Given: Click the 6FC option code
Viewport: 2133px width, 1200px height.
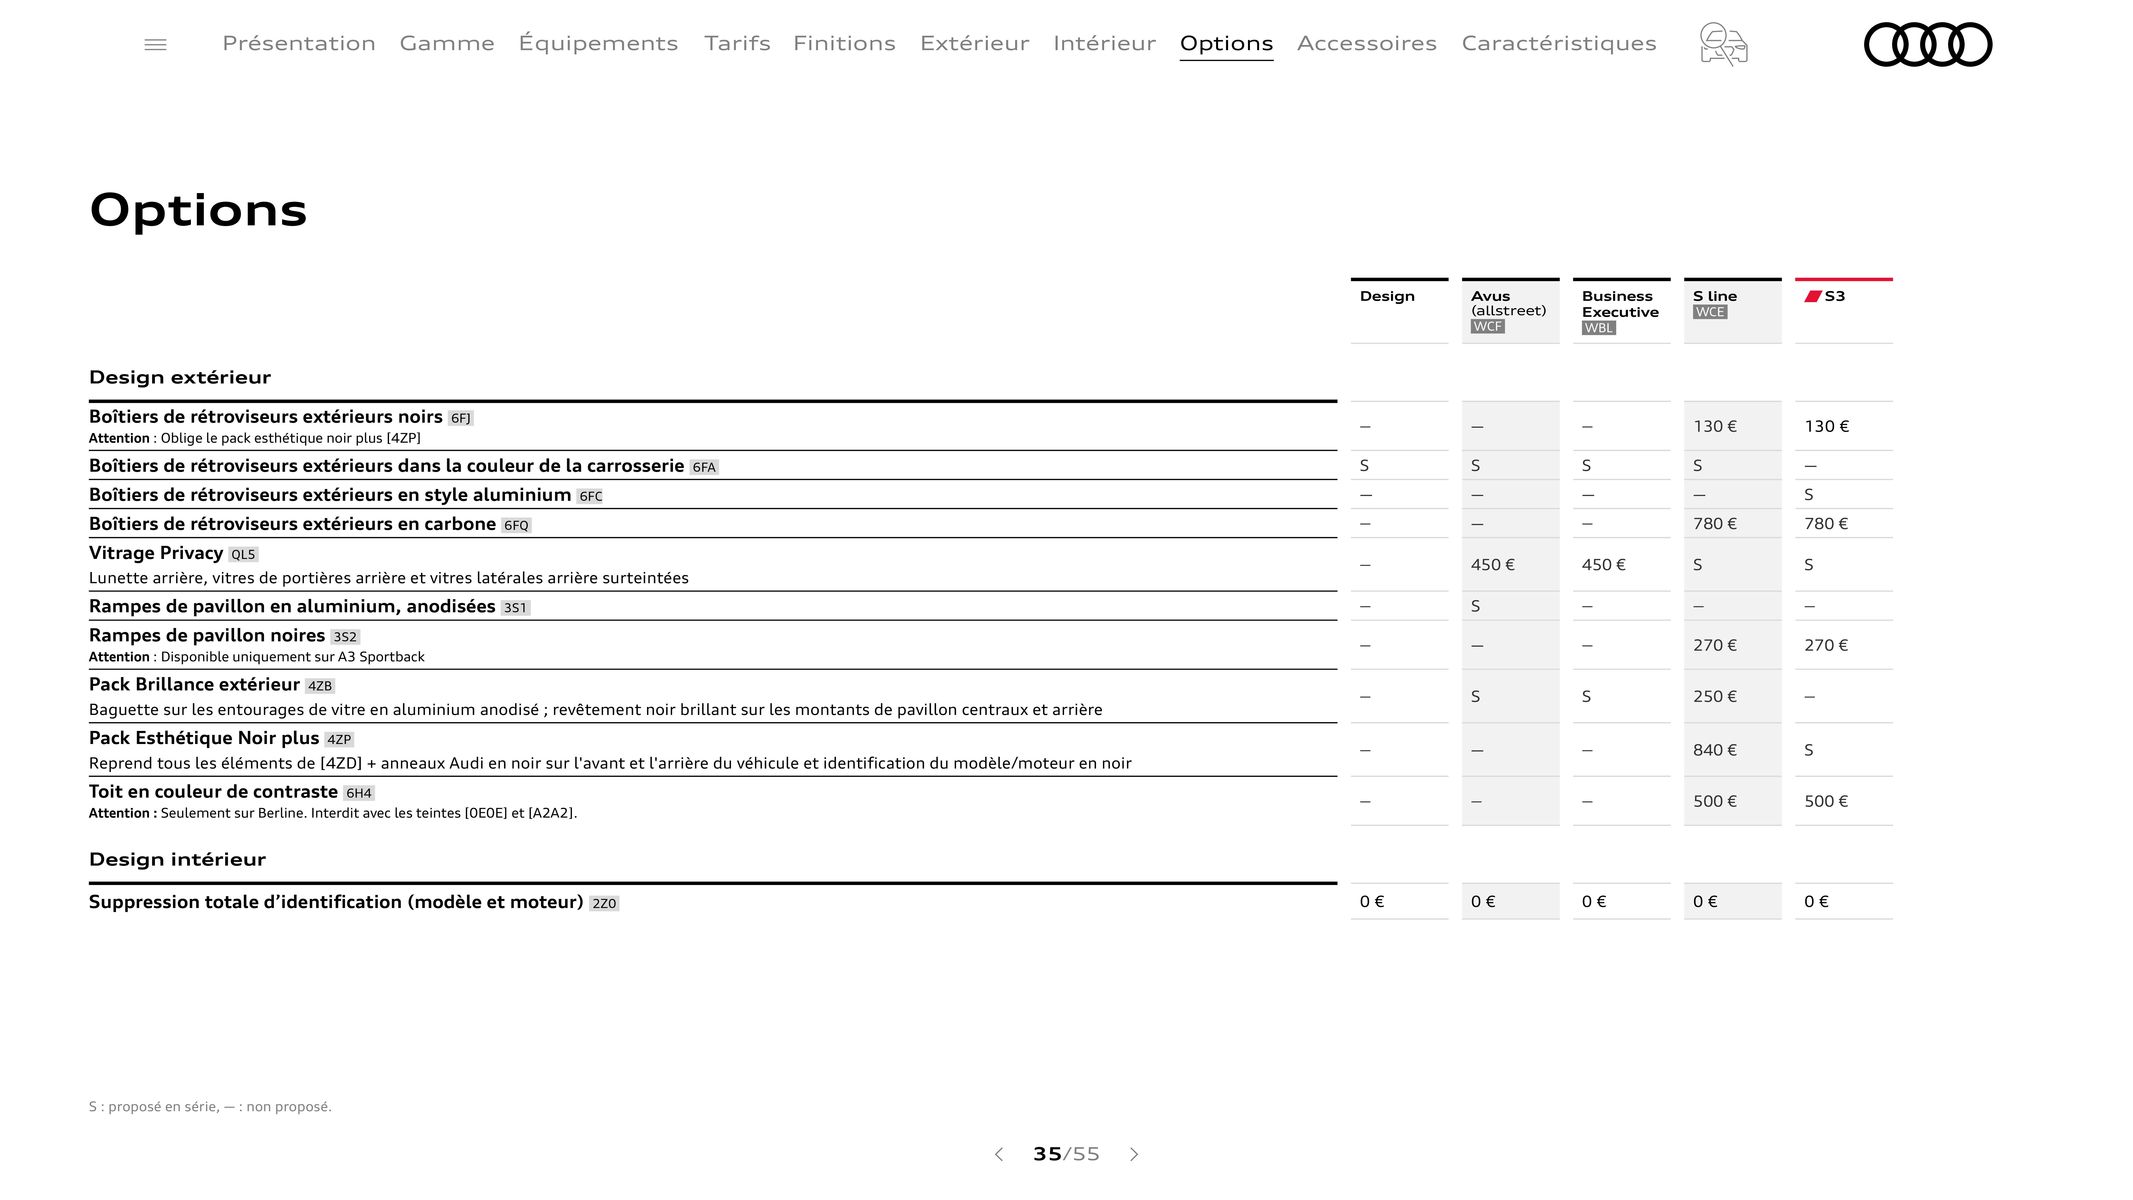Looking at the screenshot, I should point(590,496).
